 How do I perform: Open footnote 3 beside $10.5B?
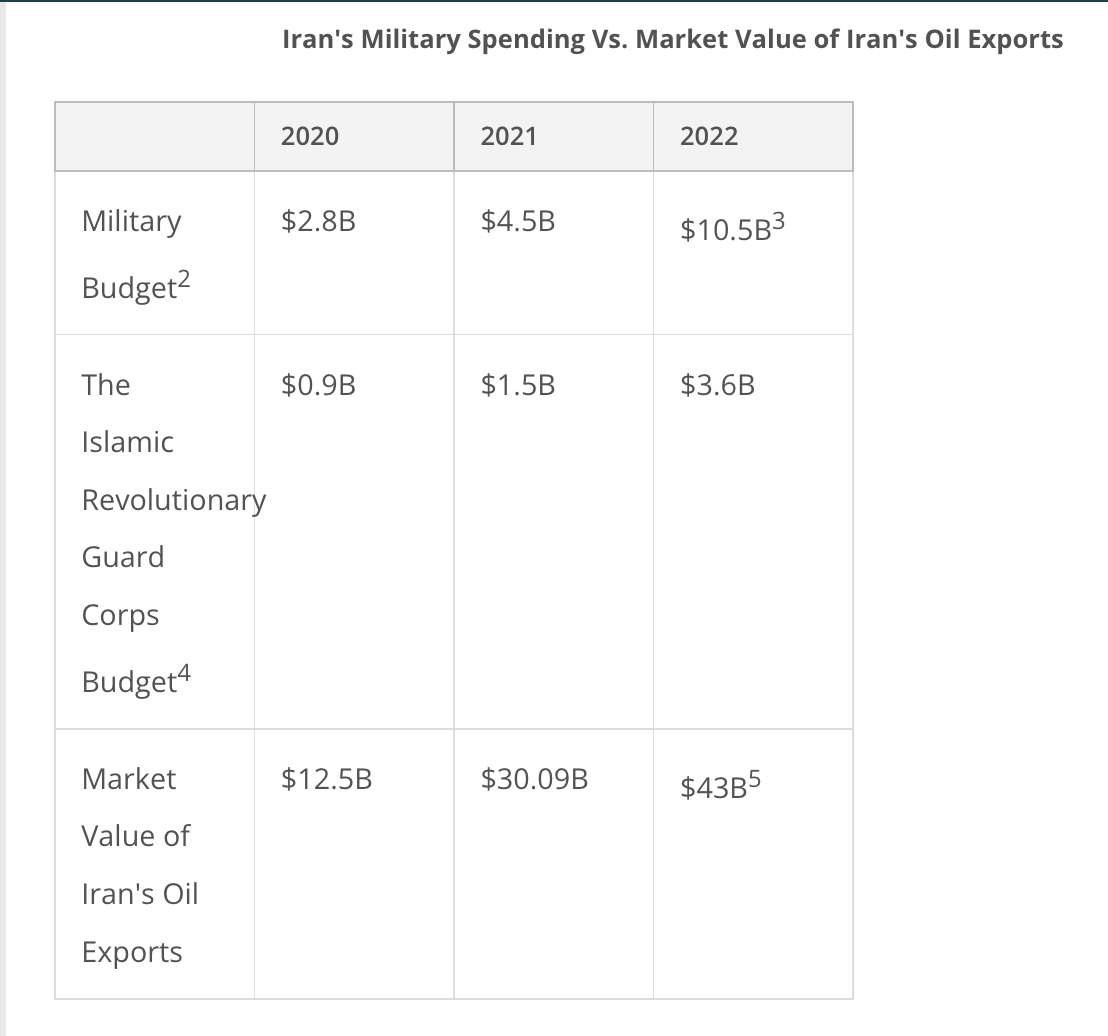(x=778, y=222)
